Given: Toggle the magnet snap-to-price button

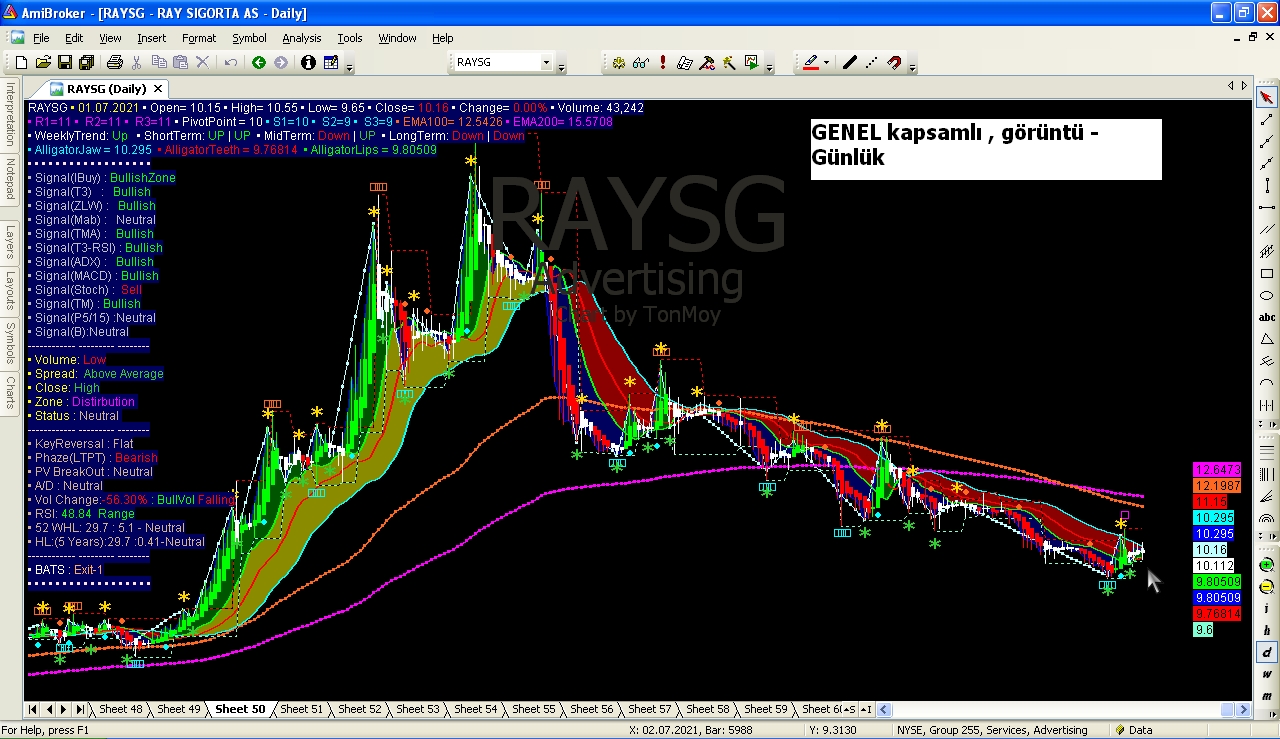Looking at the screenshot, I should [x=894, y=62].
